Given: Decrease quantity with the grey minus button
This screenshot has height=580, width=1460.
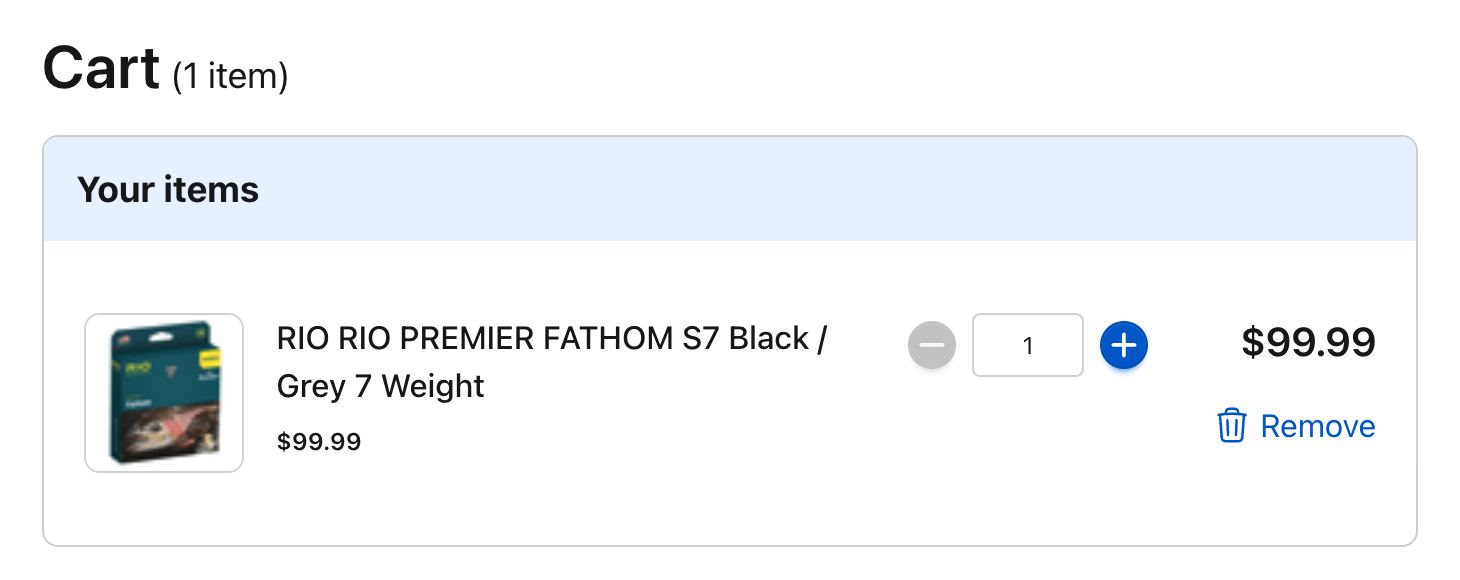Looking at the screenshot, I should pyautogui.click(x=932, y=346).
